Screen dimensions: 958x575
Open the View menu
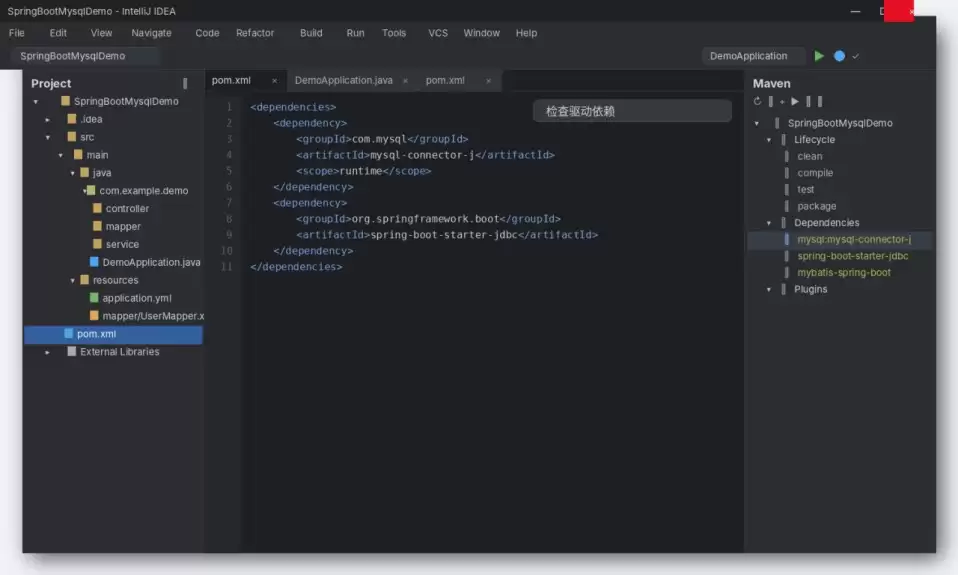point(101,33)
